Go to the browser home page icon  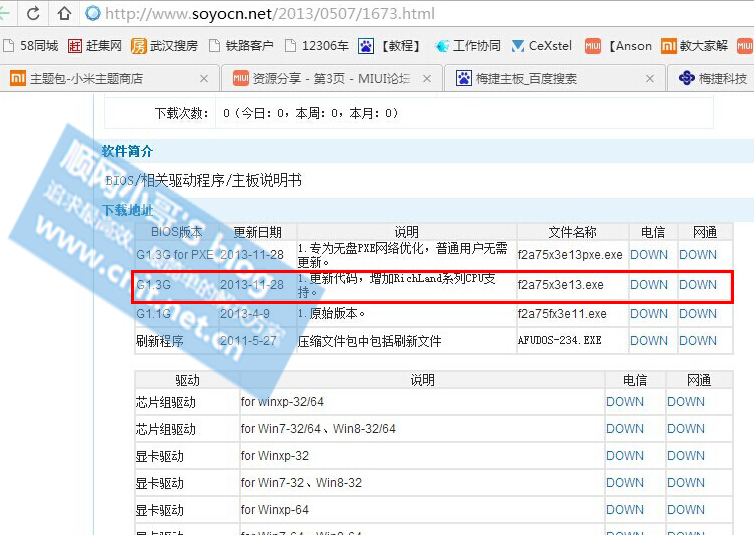pos(64,13)
